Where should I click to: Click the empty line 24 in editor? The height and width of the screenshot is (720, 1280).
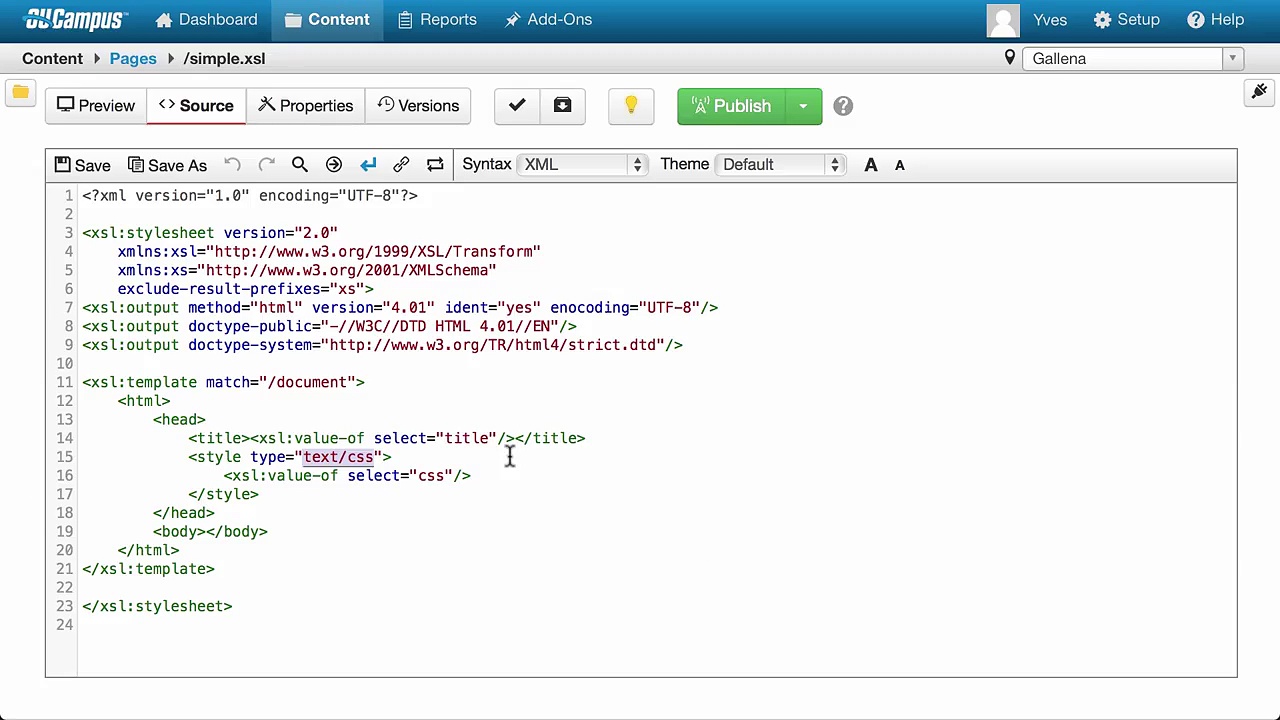click(x=657, y=625)
